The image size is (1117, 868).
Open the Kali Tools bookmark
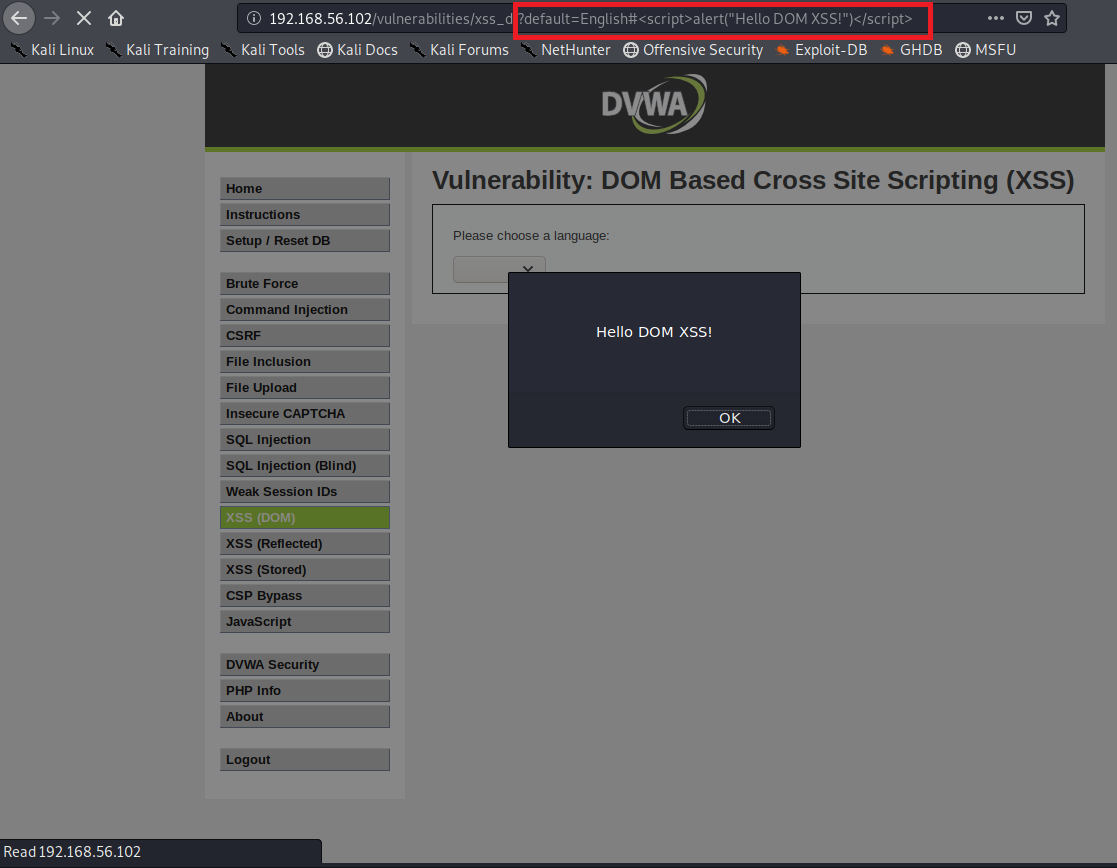point(262,50)
